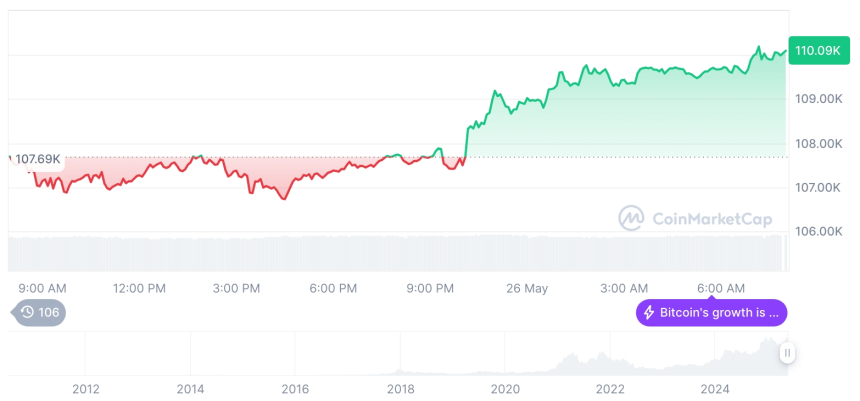This screenshot has height=401, width=860.
Task: Click the 106 event count badge
Action: tap(48, 313)
